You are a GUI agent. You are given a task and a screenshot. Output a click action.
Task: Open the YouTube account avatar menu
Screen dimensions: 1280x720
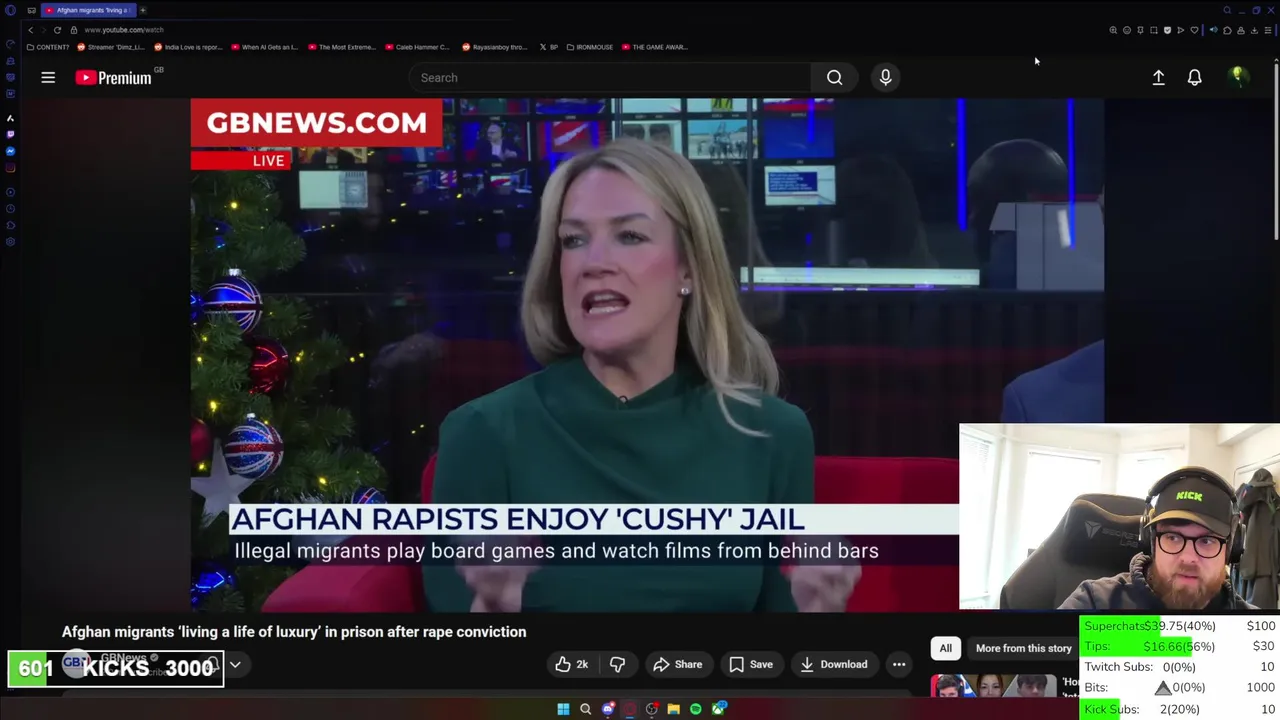coord(1238,77)
